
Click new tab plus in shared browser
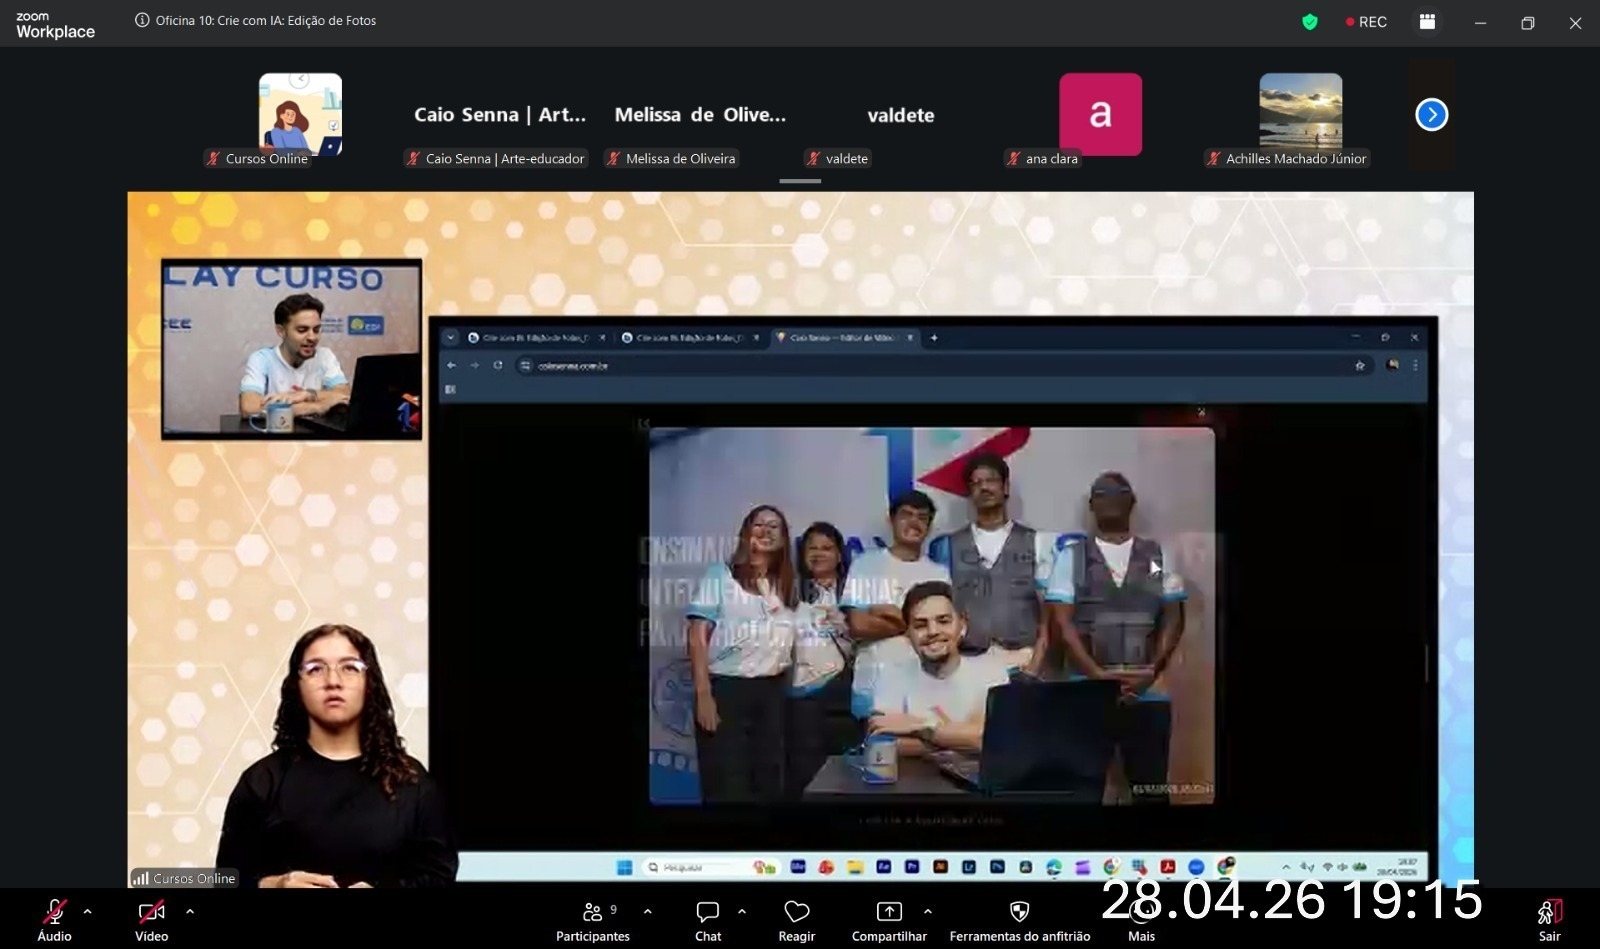coord(934,338)
